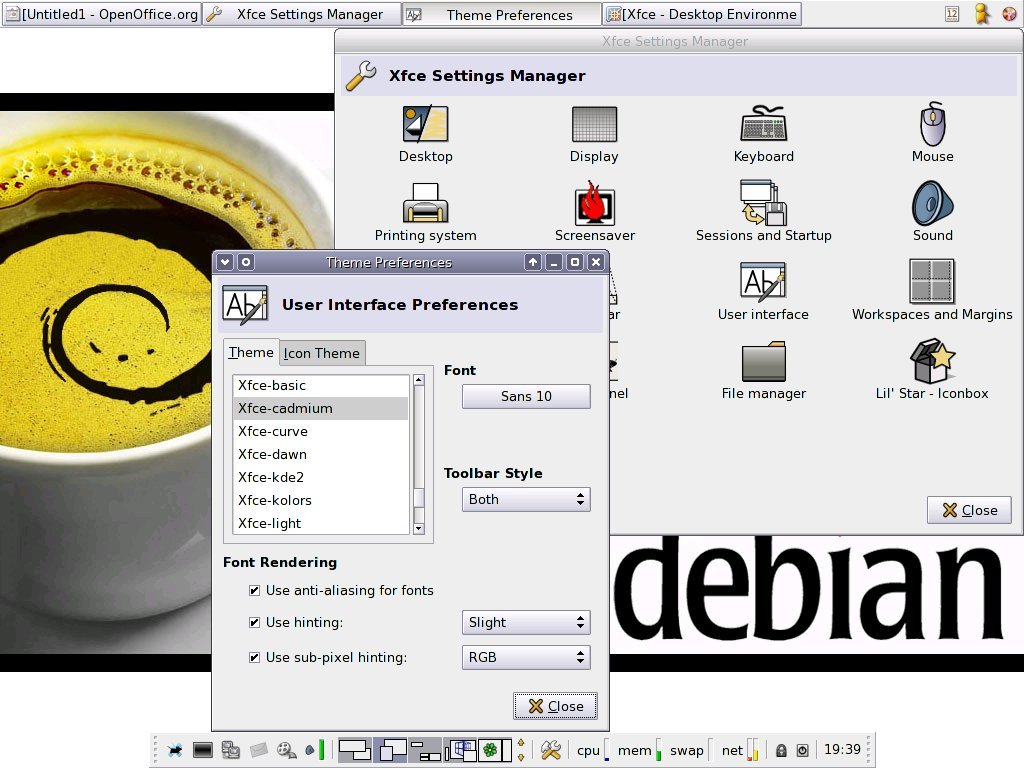Click the workspace switcher up/down arrows
The image size is (1024, 768).
click(x=520, y=750)
